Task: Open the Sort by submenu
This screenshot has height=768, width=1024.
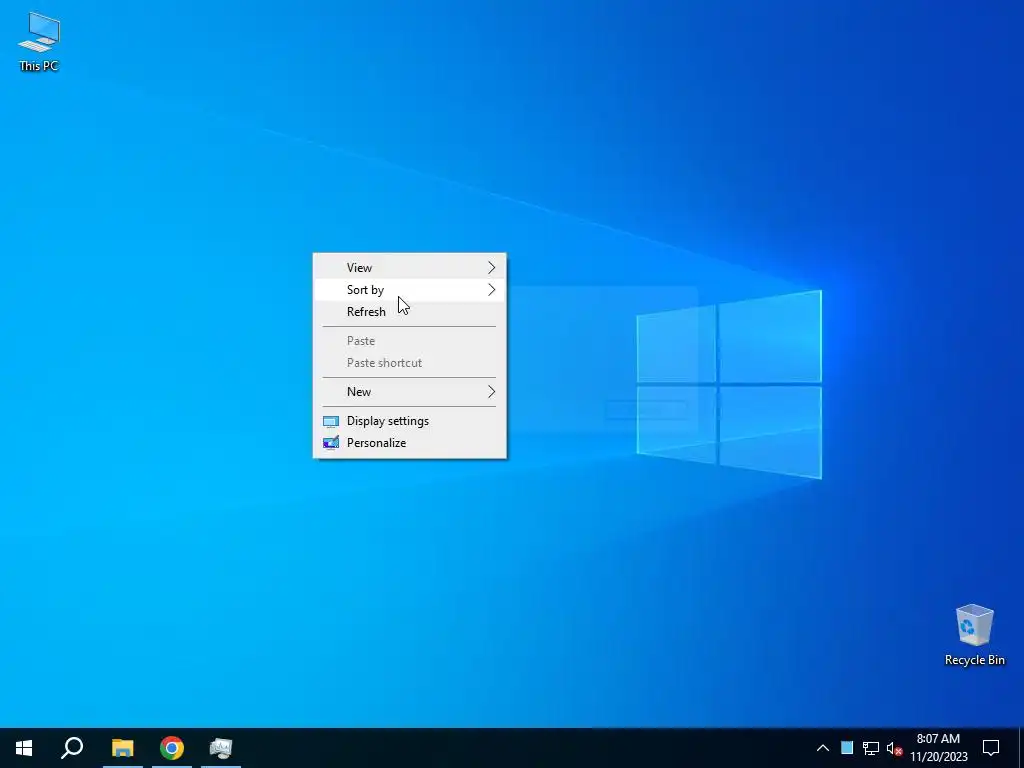Action: click(x=409, y=290)
